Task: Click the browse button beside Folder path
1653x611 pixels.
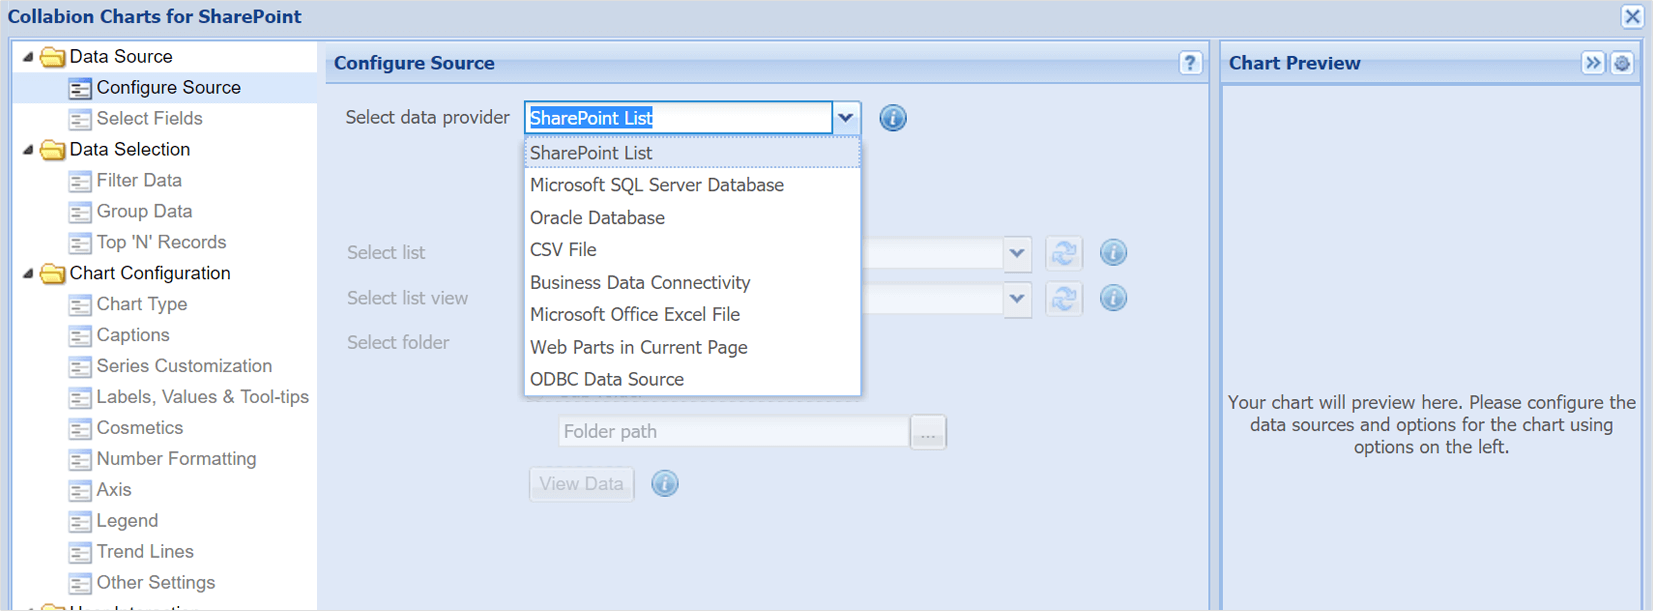Action: pos(928,433)
